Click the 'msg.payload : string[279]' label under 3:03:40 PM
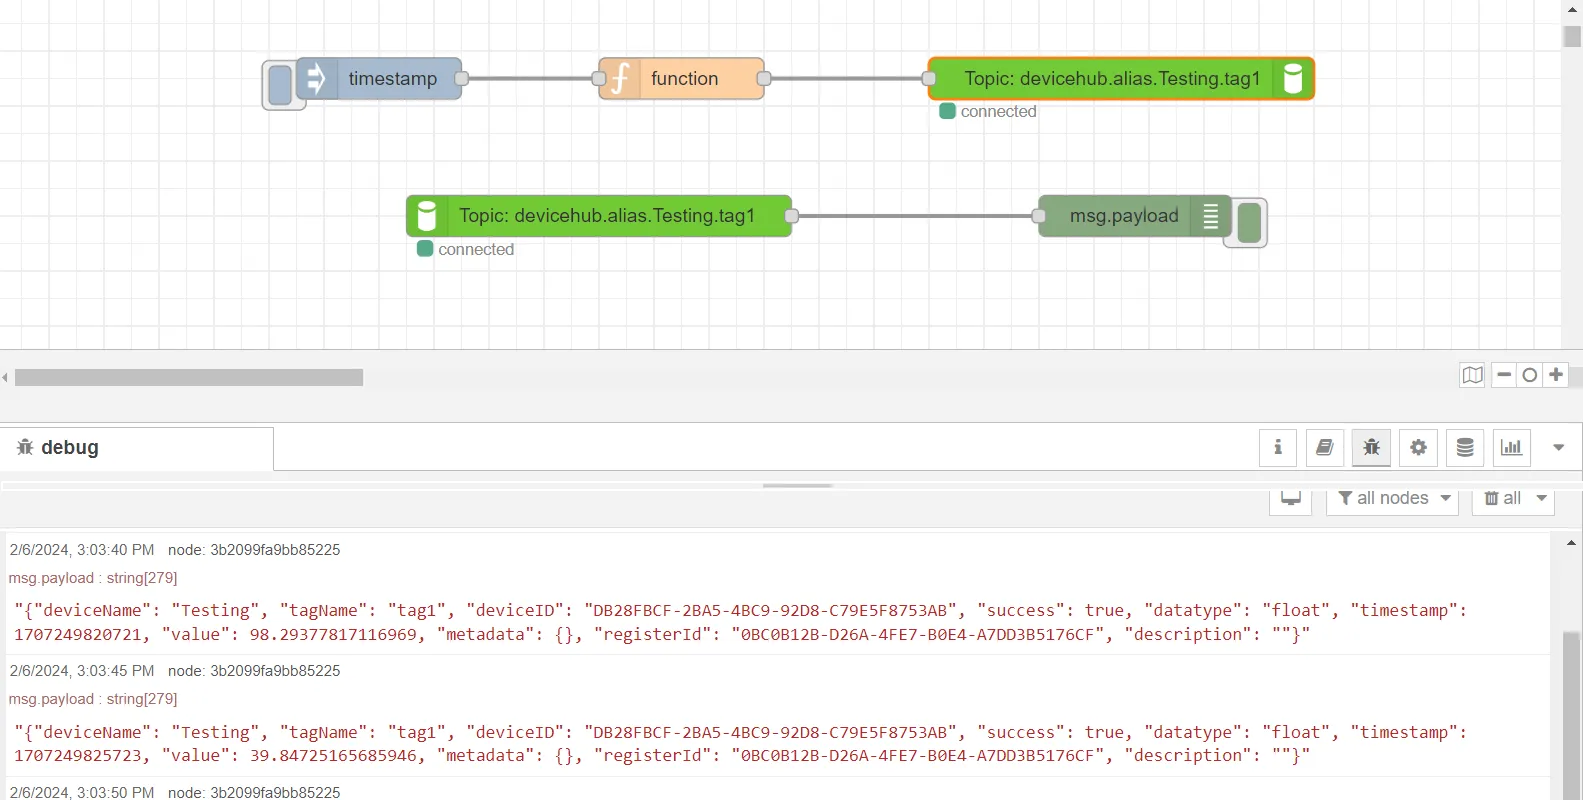 (93, 578)
